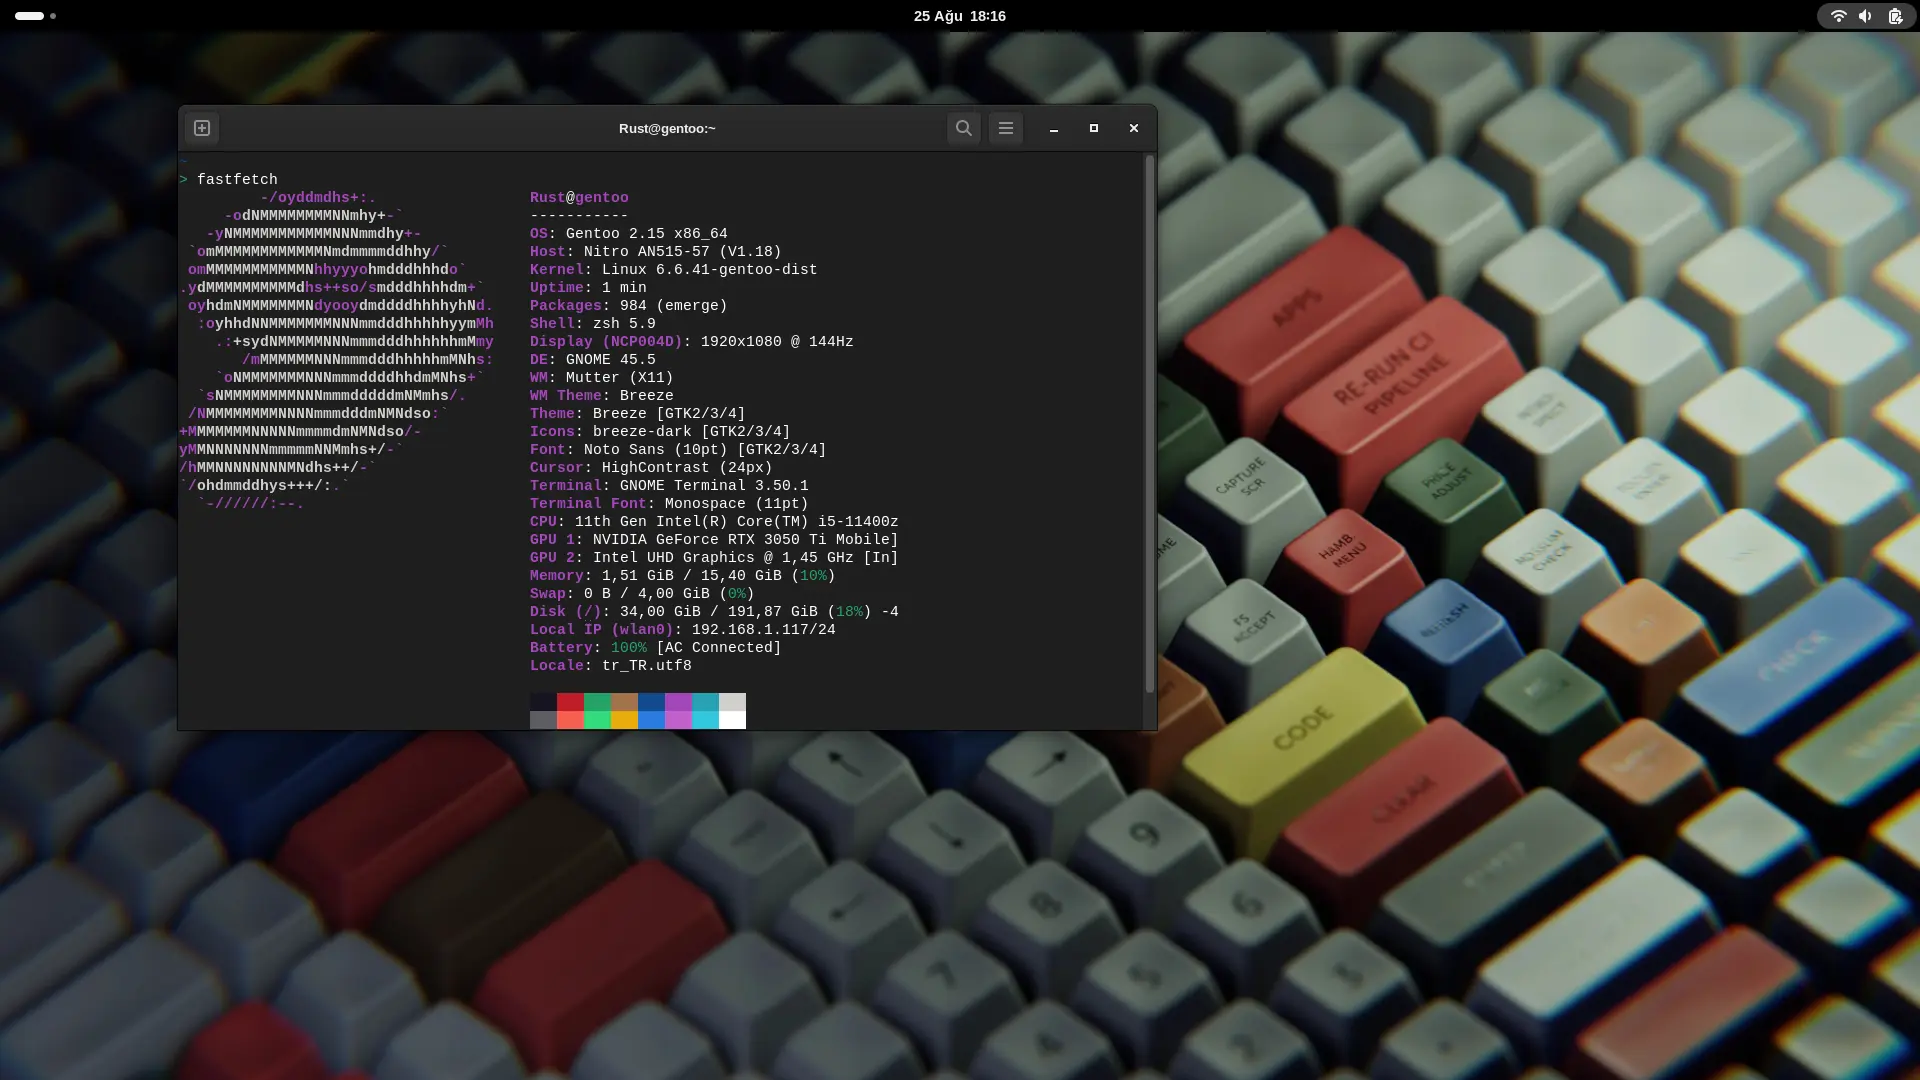This screenshot has height=1080, width=1920.
Task: Click the "GPU 2: Intel UHD Graphics" line
Action: 714,558
